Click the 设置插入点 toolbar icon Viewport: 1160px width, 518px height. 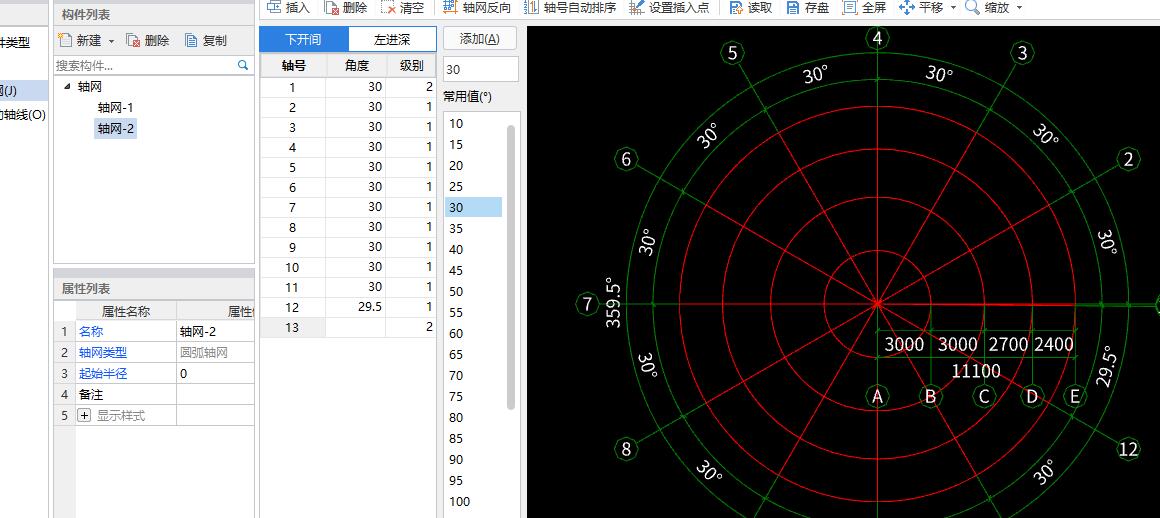(636, 7)
